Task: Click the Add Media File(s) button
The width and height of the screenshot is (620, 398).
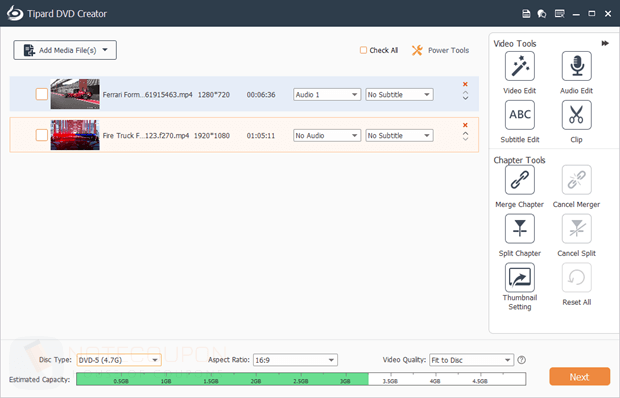Action: click(x=65, y=50)
